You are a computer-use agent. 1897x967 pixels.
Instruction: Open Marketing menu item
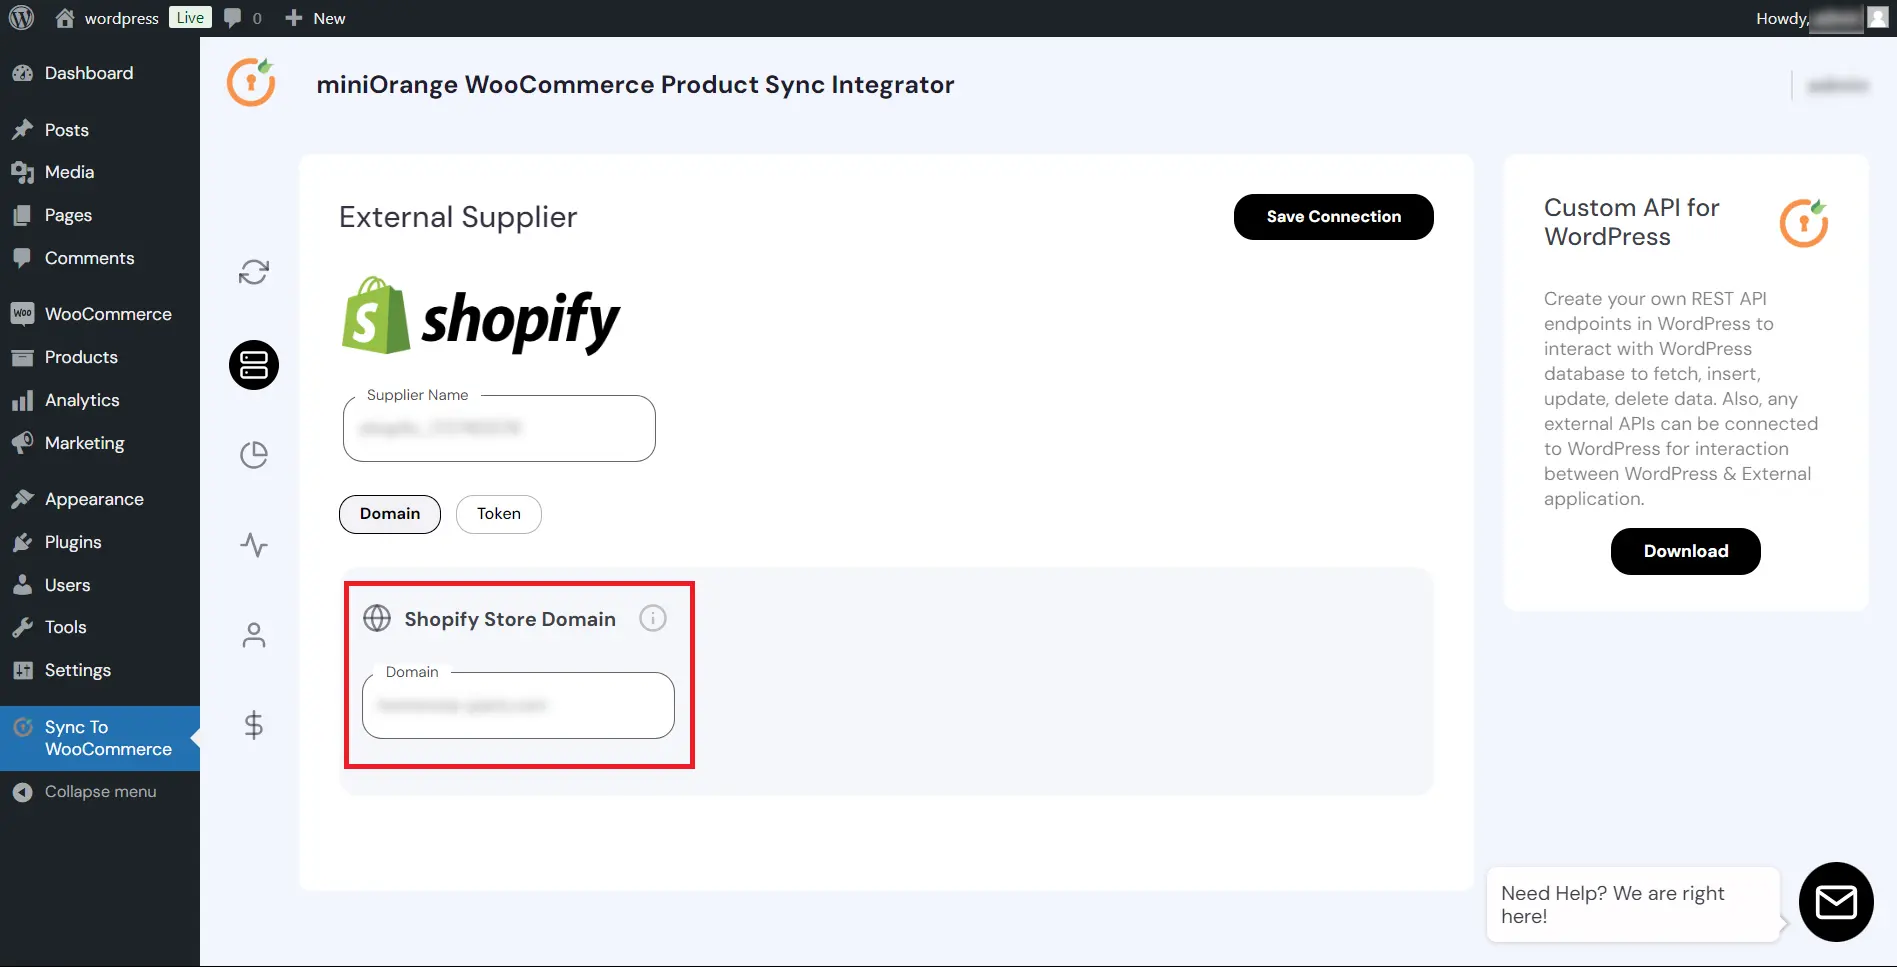click(x=100, y=443)
